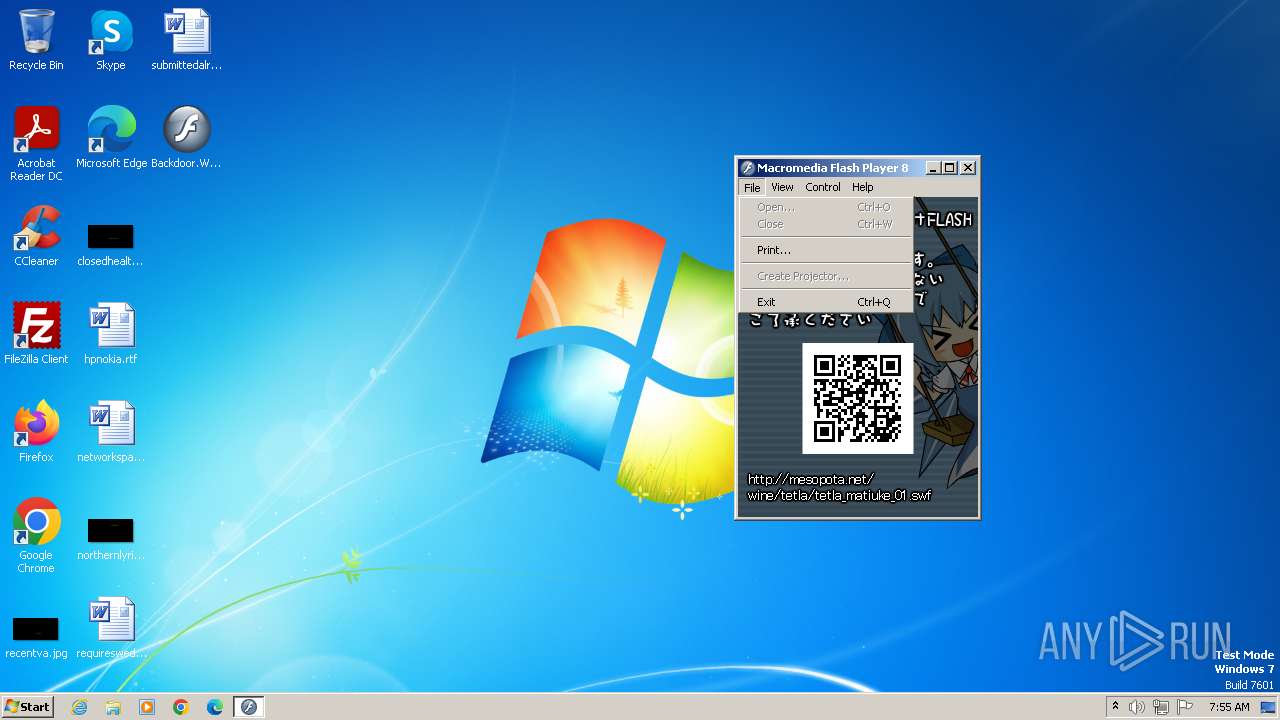Select the networkspa Word document icon

(x=110, y=431)
